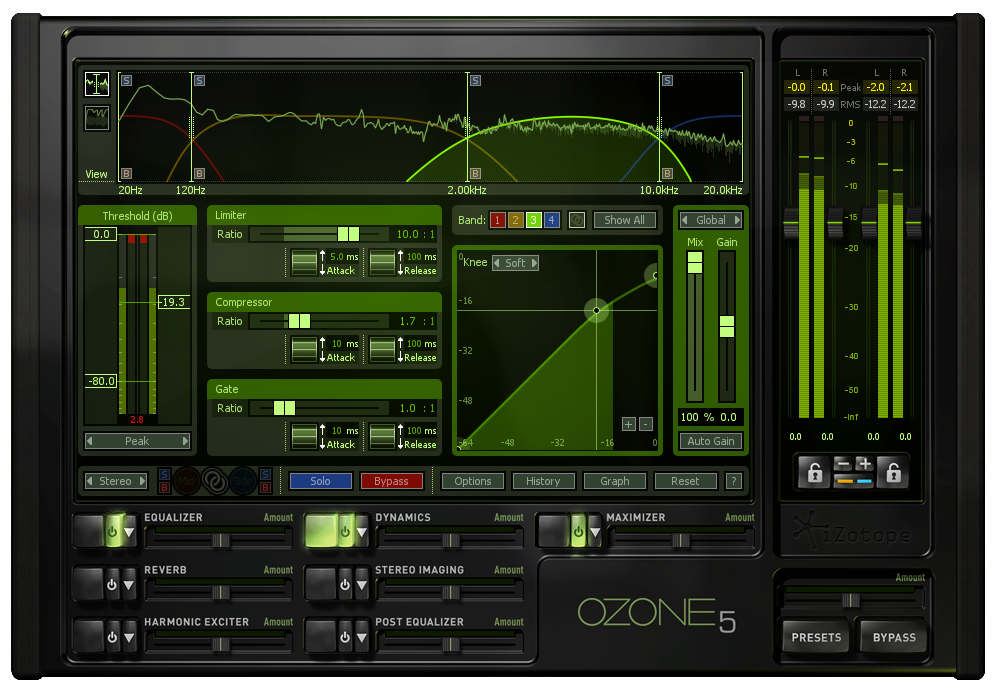The image size is (997, 692).
Task: Change the Knee setting from Soft
Action: click(514, 263)
